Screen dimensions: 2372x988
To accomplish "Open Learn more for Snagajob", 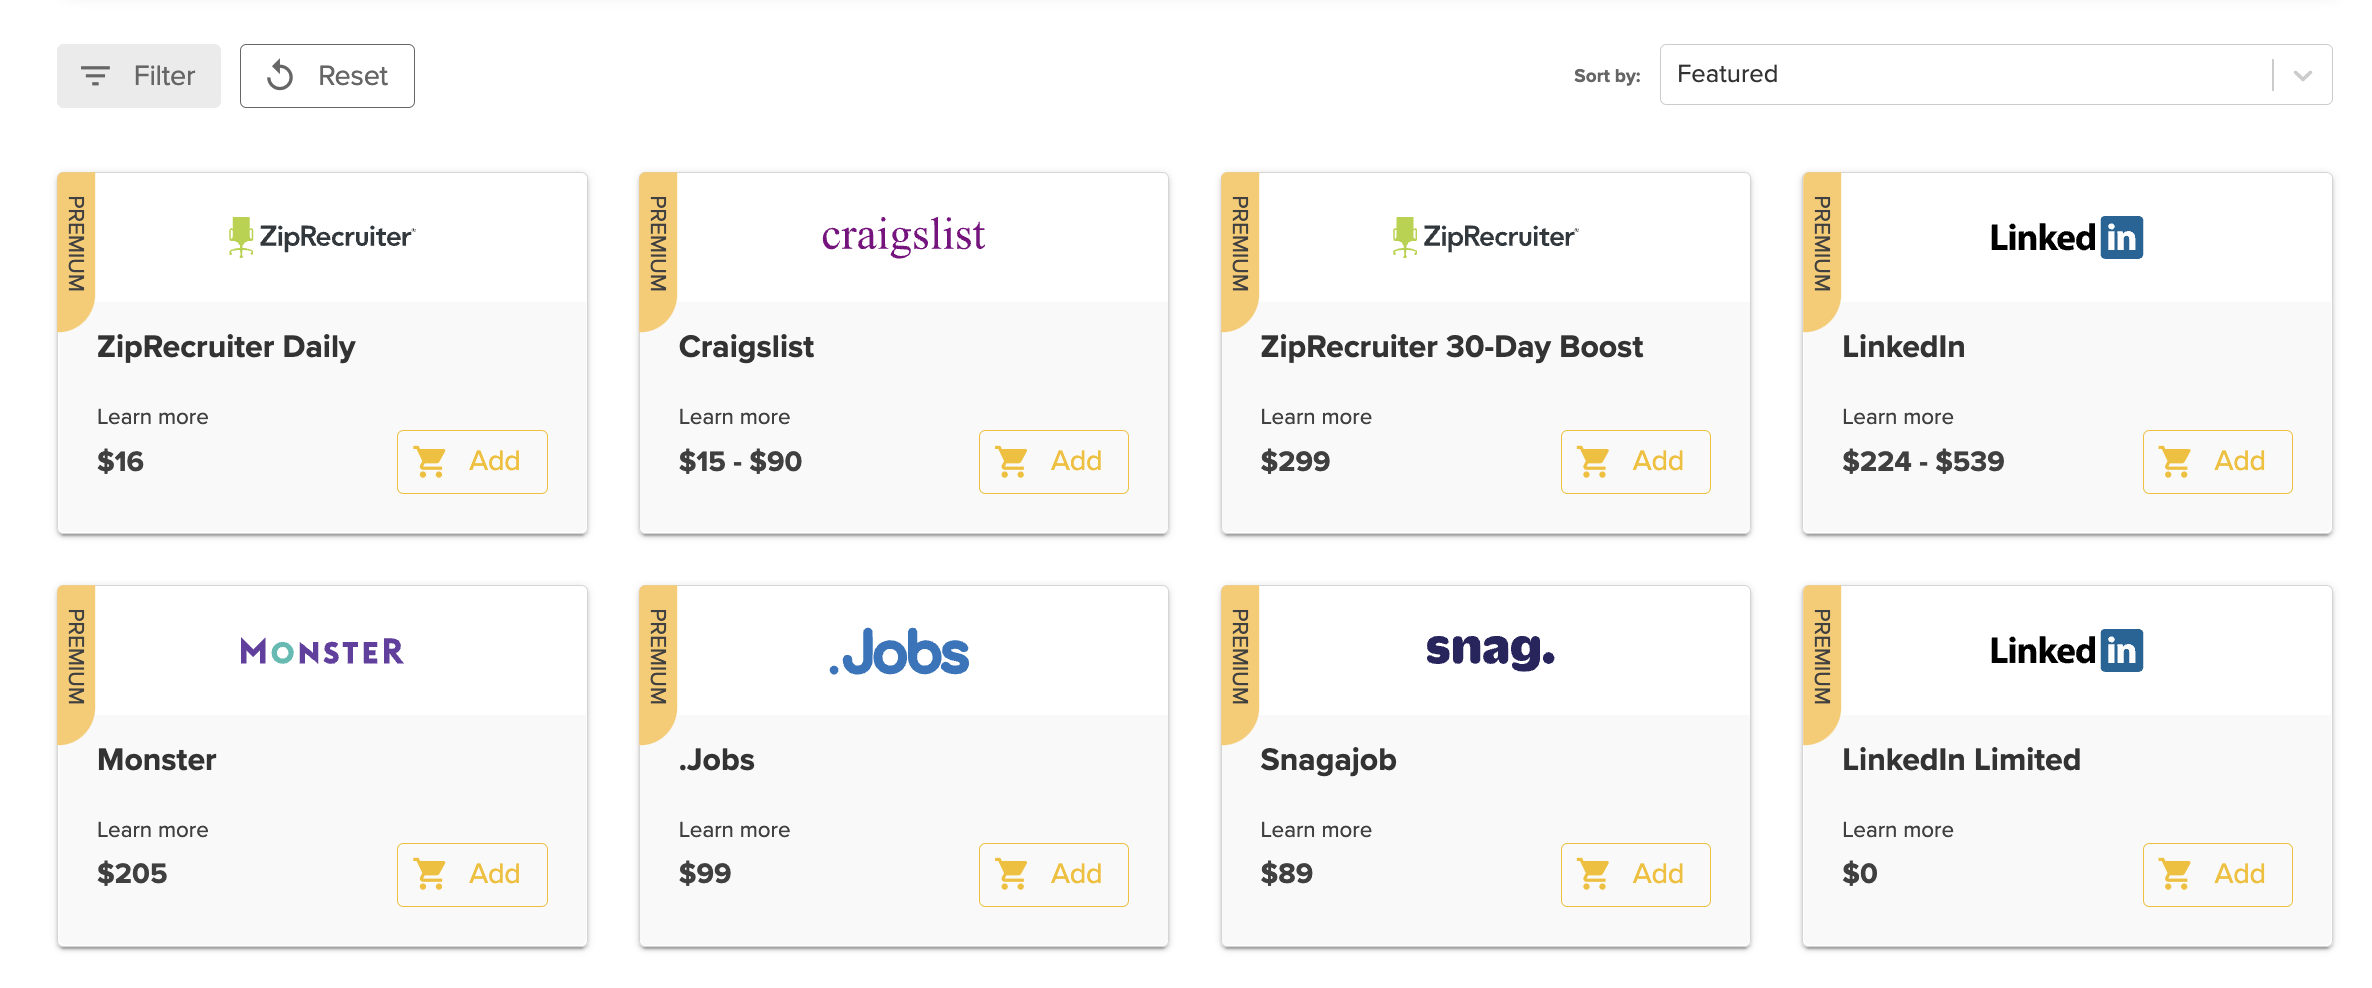I will point(1315,829).
